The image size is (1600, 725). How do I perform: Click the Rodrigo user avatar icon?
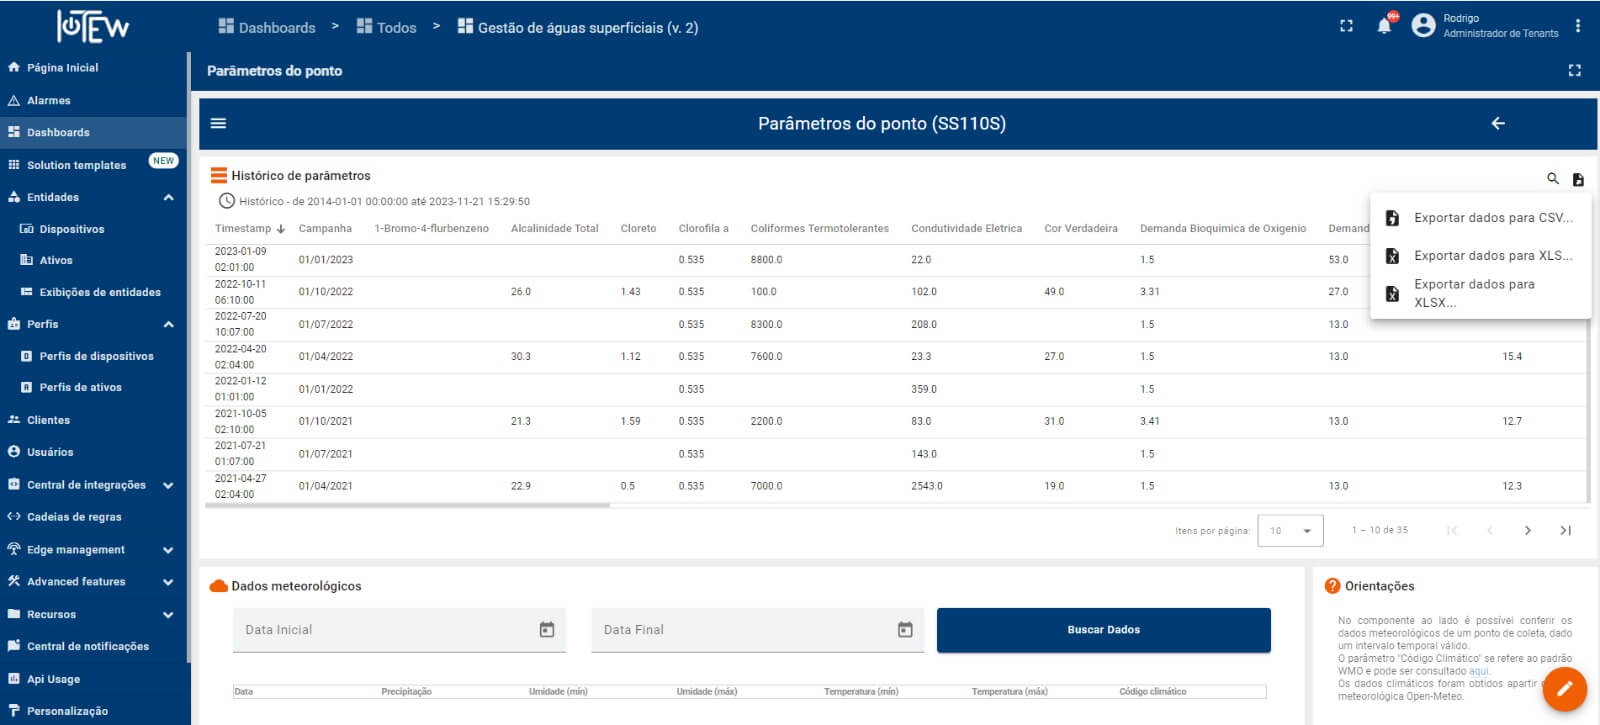[x=1423, y=26]
